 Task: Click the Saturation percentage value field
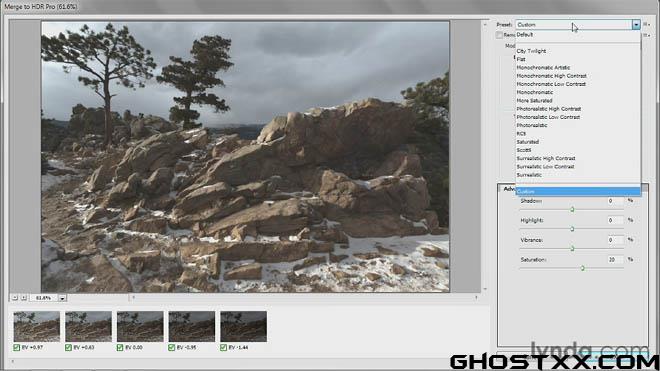pyautogui.click(x=615, y=260)
